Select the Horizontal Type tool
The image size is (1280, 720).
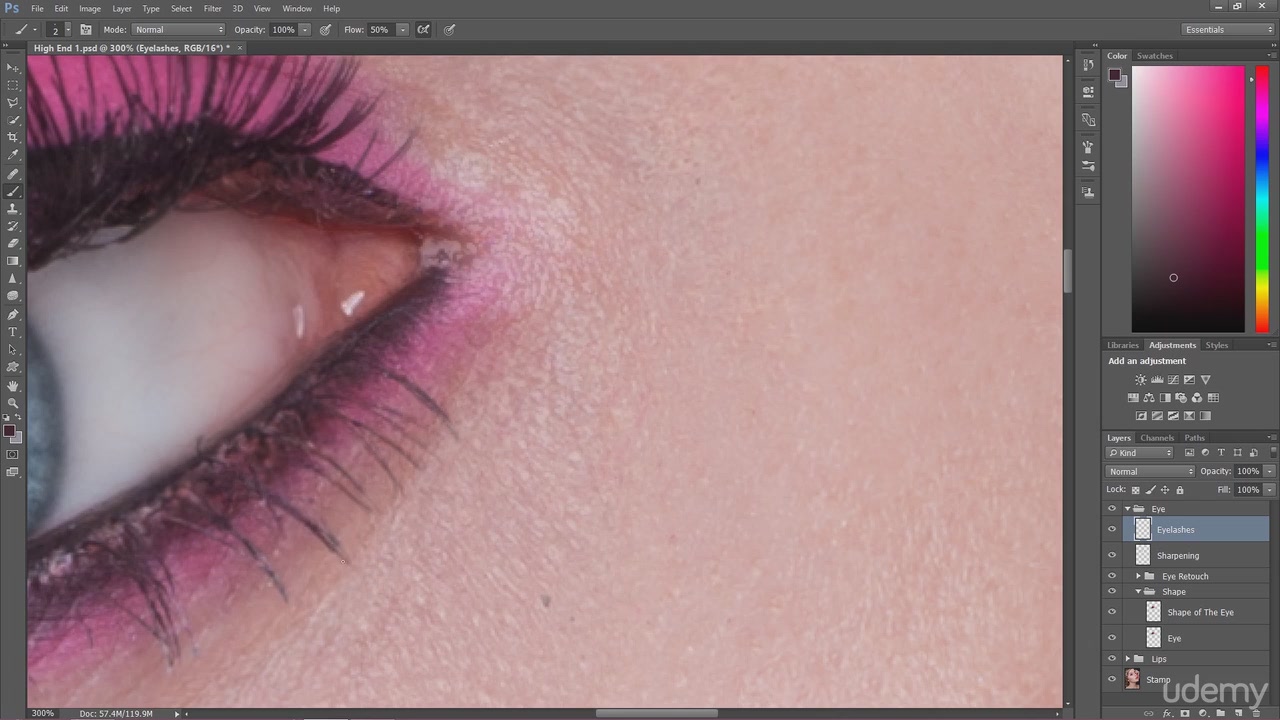(x=13, y=332)
